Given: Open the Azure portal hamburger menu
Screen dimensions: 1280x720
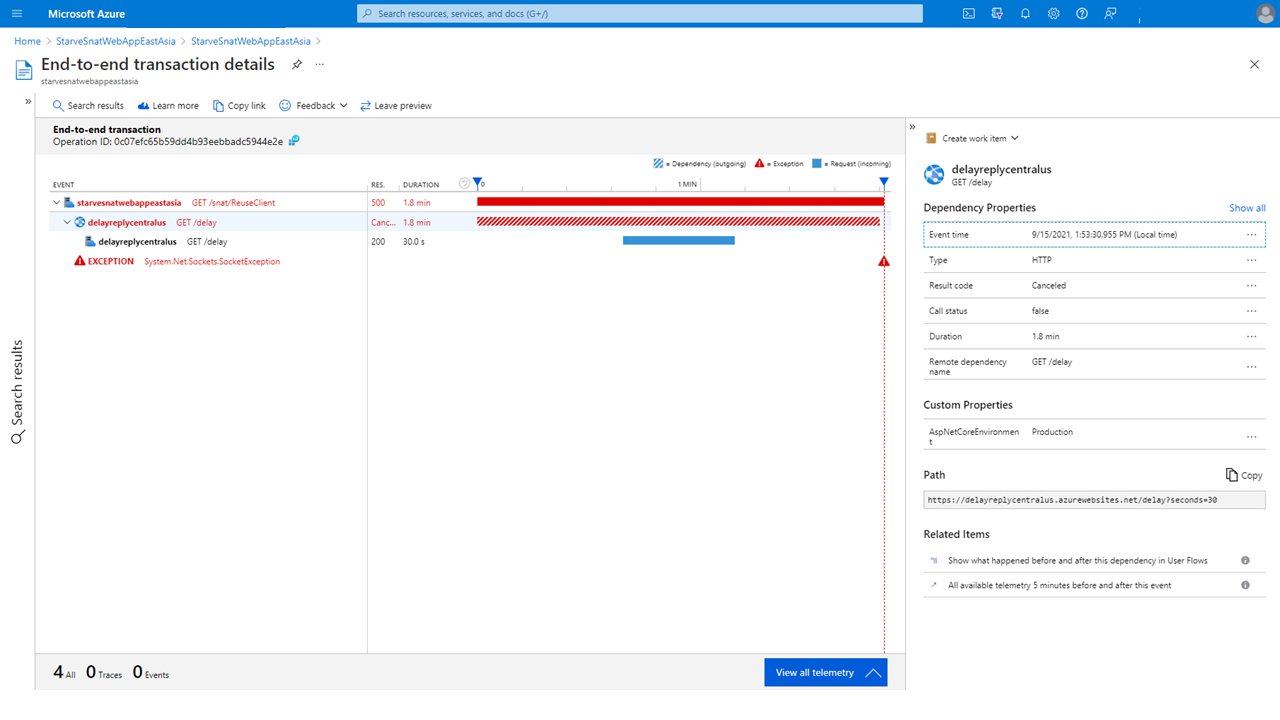Looking at the screenshot, I should [17, 14].
